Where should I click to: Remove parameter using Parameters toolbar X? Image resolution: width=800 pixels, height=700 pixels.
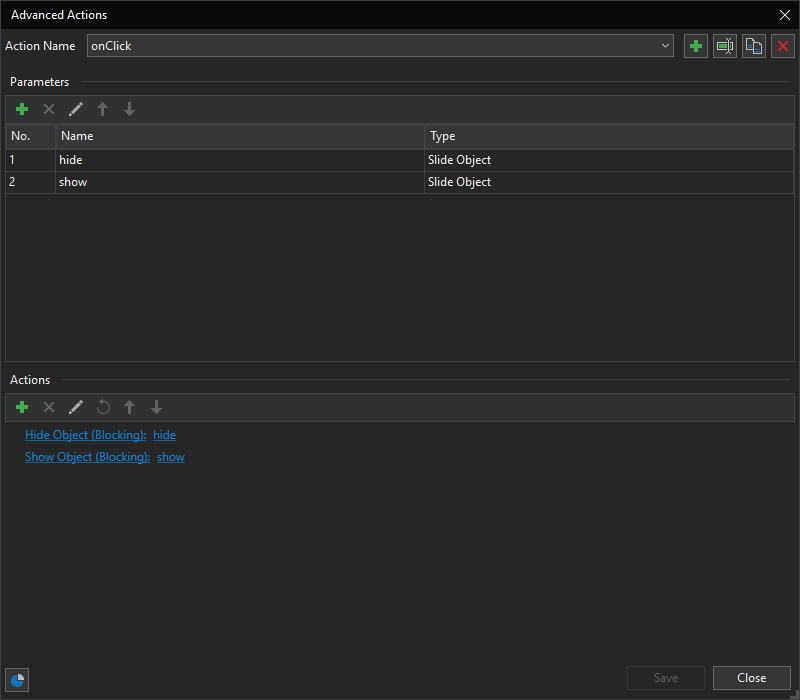tap(49, 109)
